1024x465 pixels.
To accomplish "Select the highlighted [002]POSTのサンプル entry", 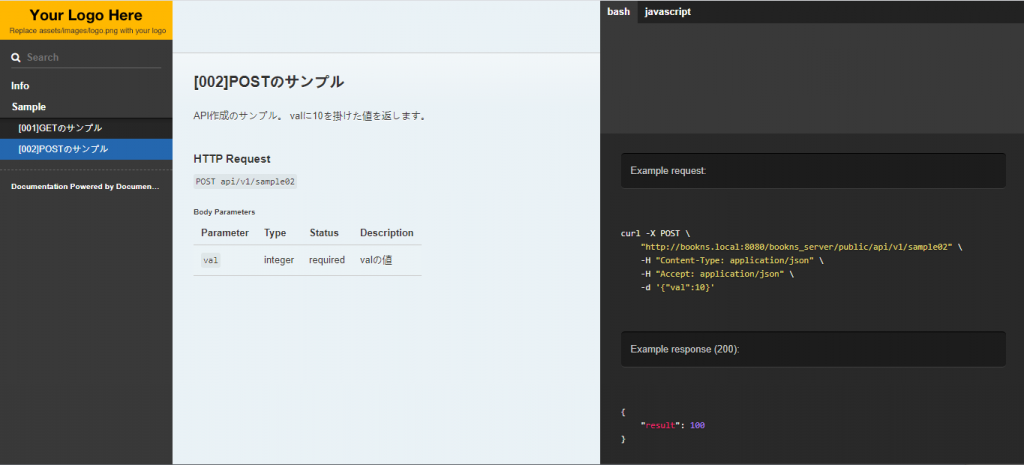I will pyautogui.click(x=63, y=149).
